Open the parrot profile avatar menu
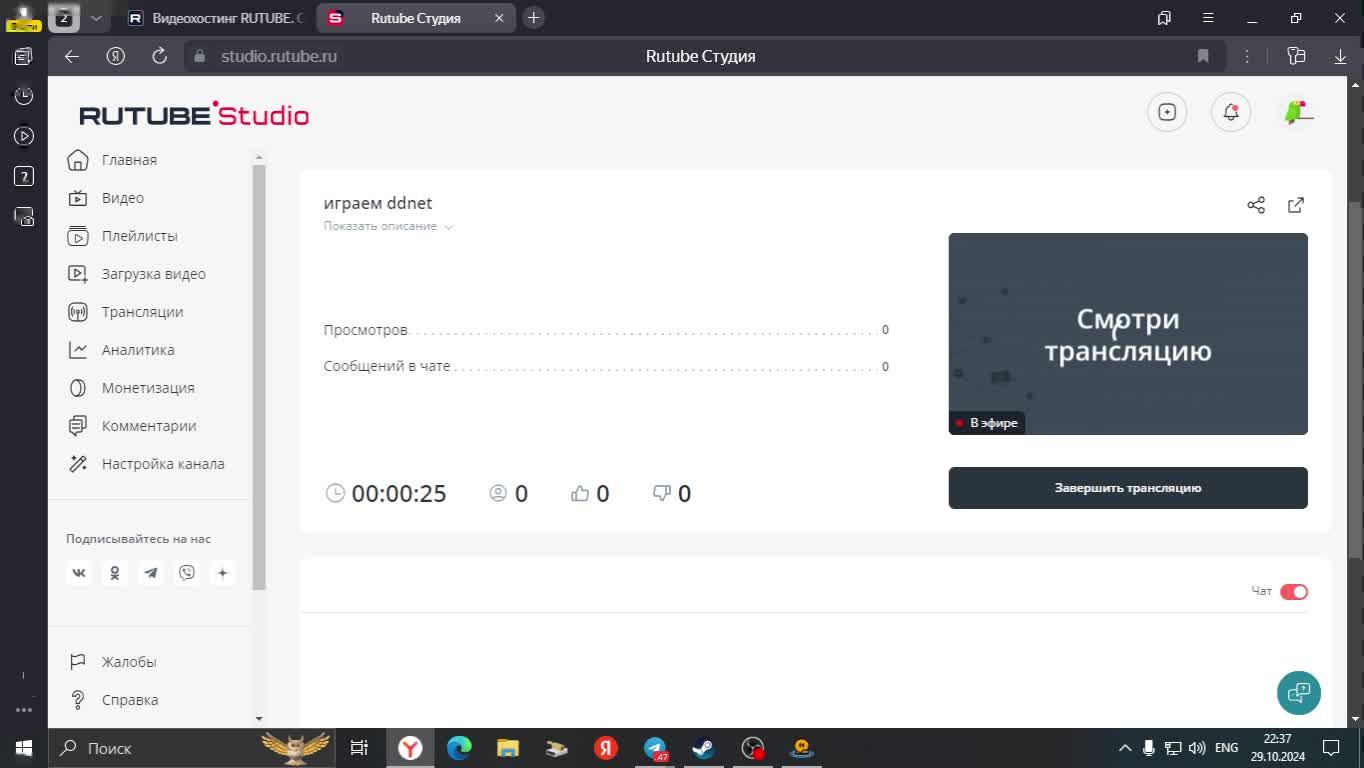Image resolution: width=1364 pixels, height=768 pixels. click(x=1297, y=112)
